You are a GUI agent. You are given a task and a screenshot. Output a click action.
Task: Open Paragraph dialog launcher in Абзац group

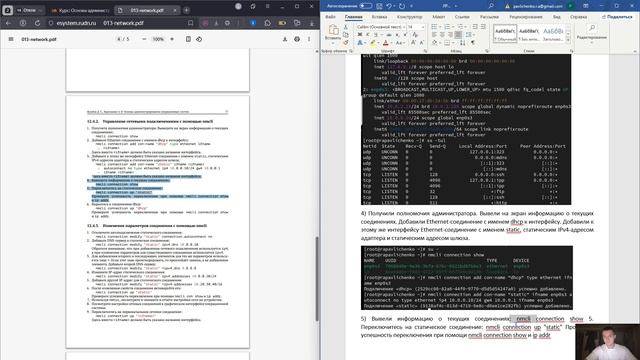[487, 51]
